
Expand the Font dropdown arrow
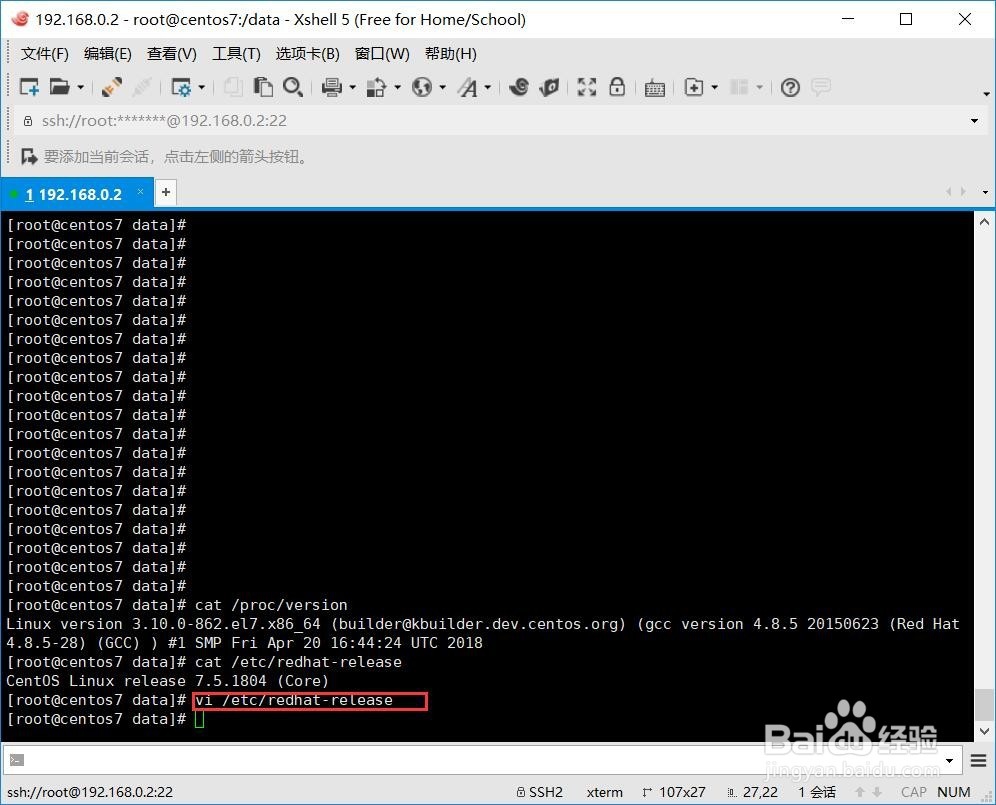(x=488, y=87)
